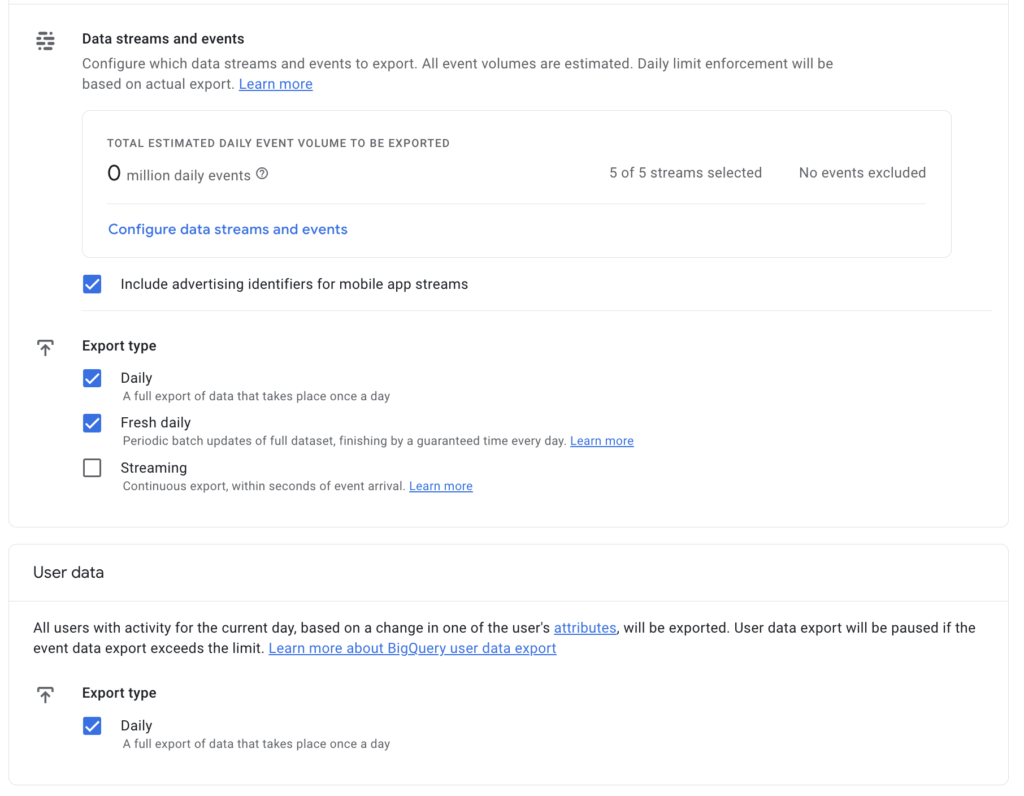Click the upload icon beside event Export type
1024x796 pixels.
click(45, 347)
